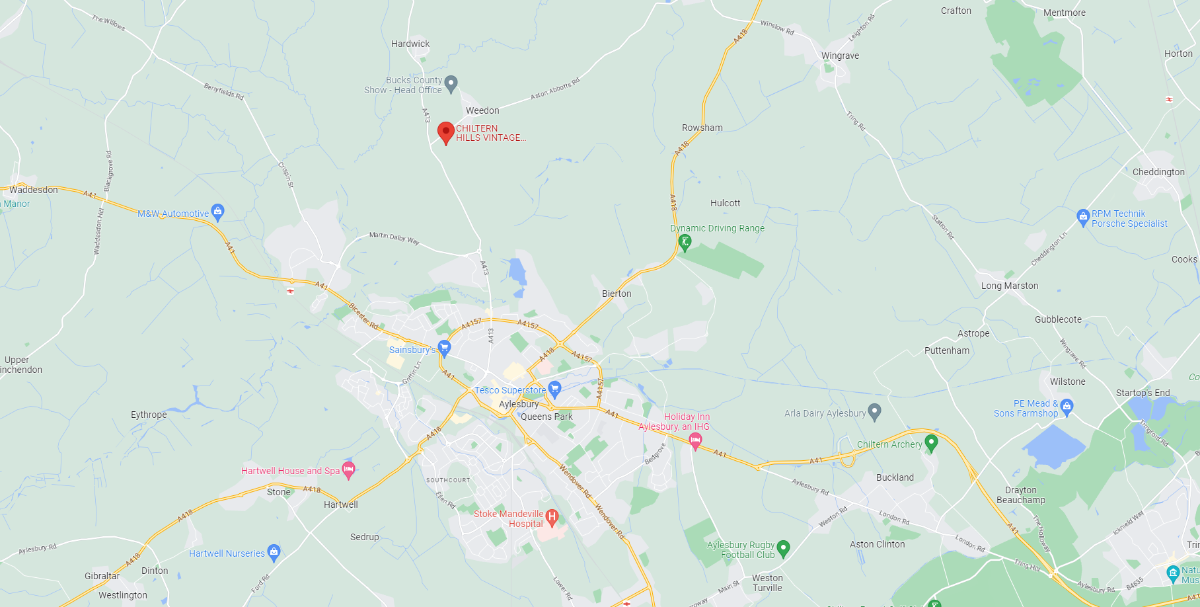The image size is (1200, 607).
Task: Click the red Chiltern Hills Vintage pin
Action: tap(445, 133)
